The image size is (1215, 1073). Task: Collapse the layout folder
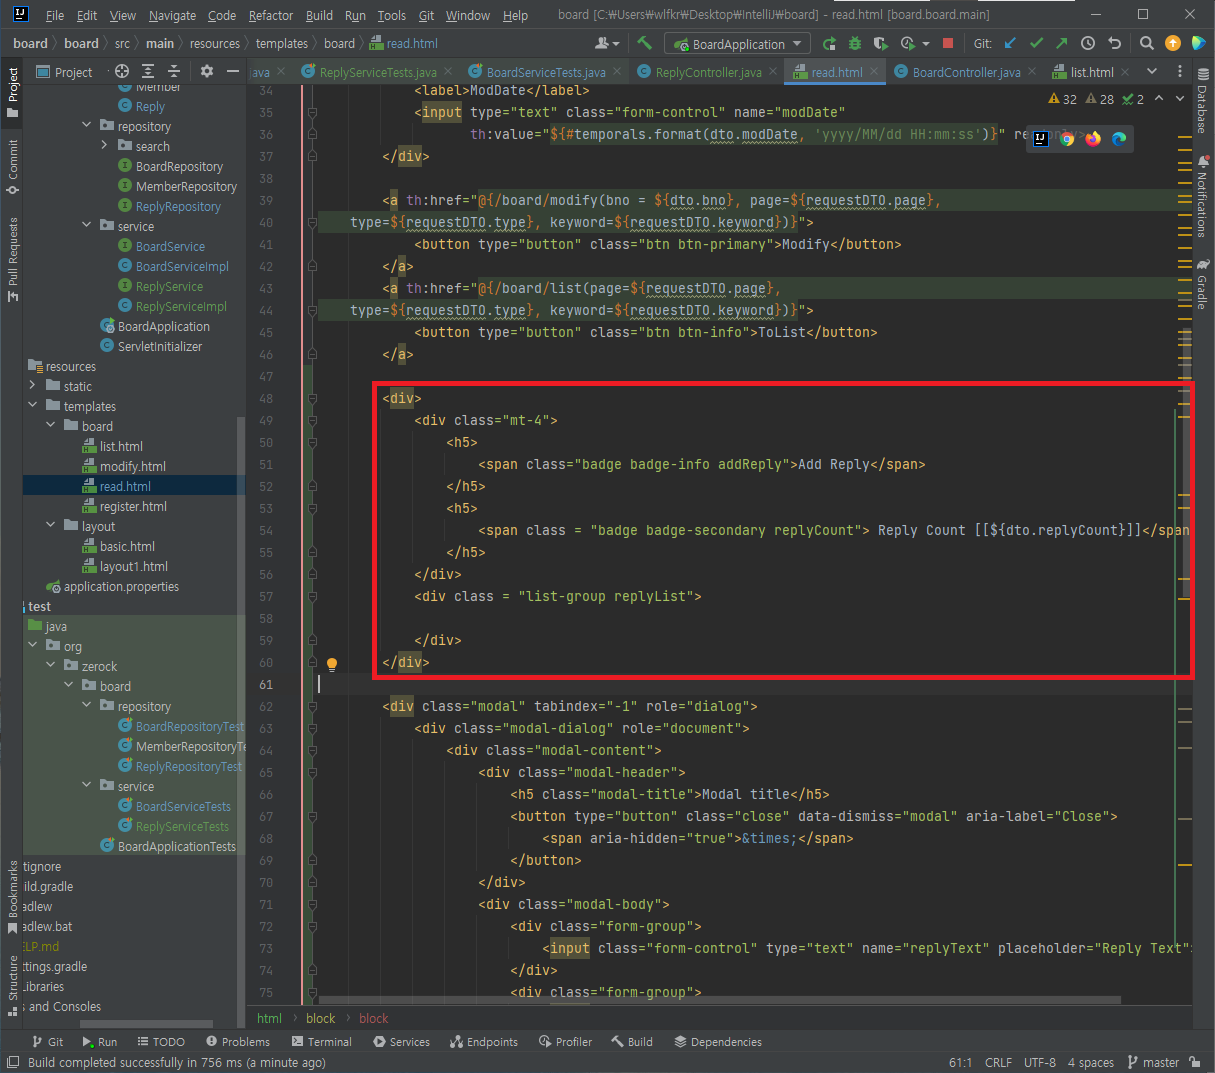coord(51,525)
